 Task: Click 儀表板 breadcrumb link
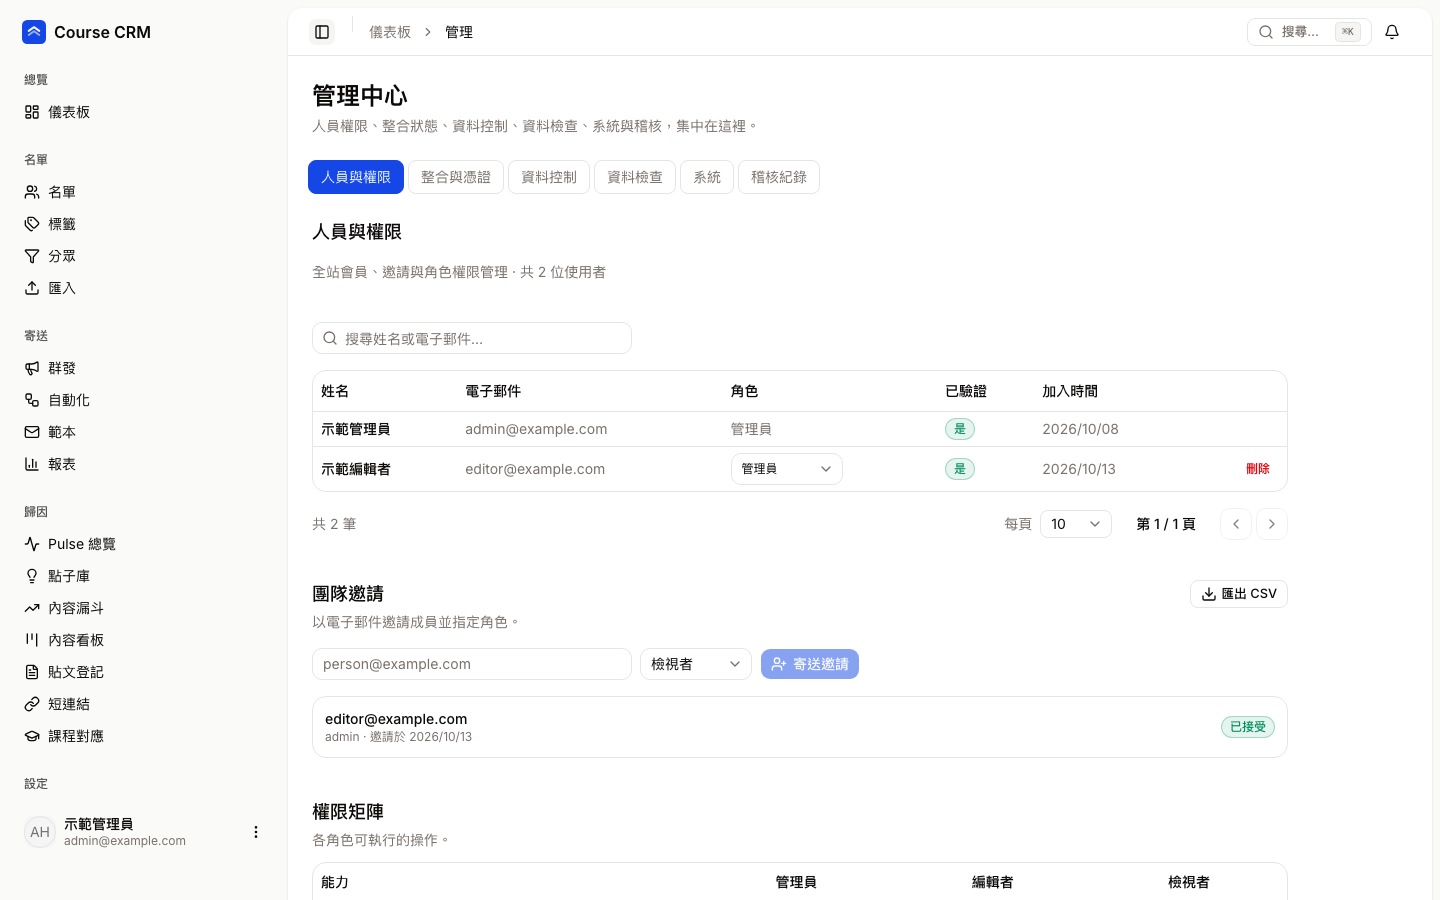tap(390, 32)
